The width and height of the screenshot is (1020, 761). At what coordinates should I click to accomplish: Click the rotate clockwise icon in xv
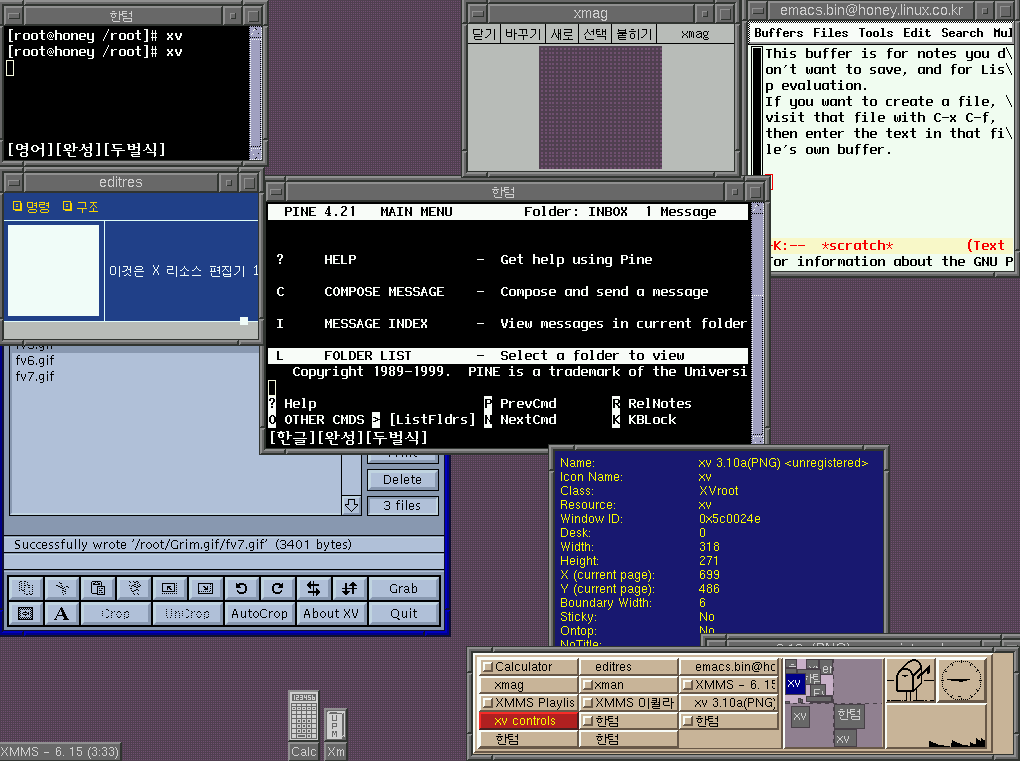point(277,588)
